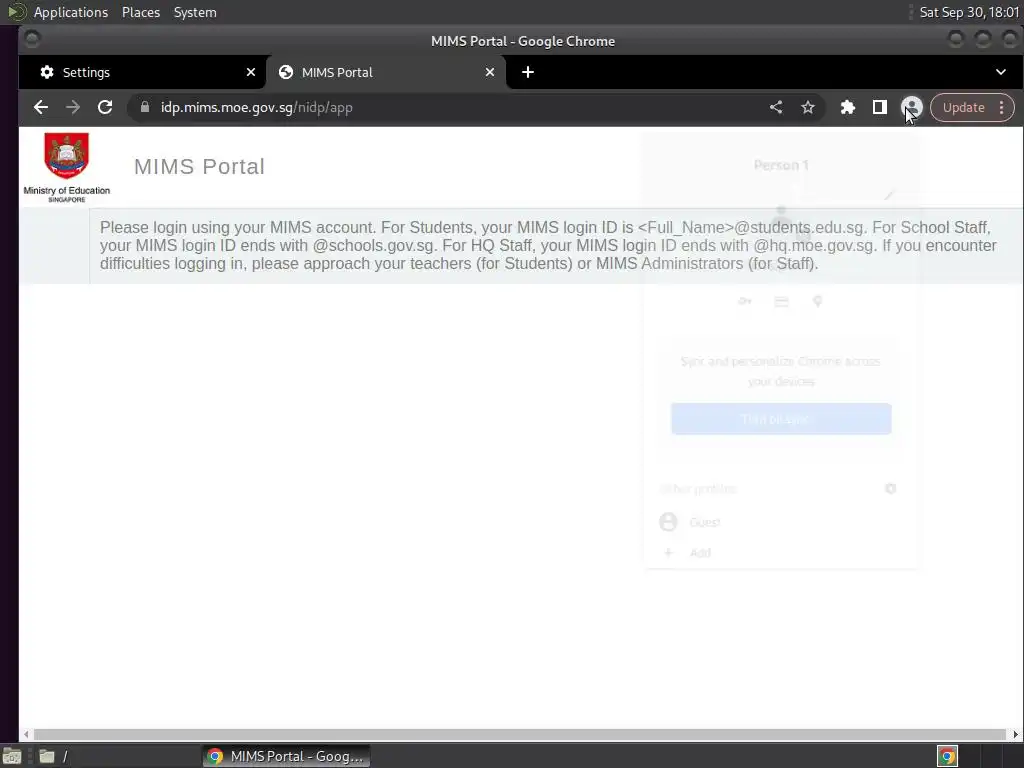Open the Applications menu
The width and height of the screenshot is (1024, 768).
coord(71,12)
